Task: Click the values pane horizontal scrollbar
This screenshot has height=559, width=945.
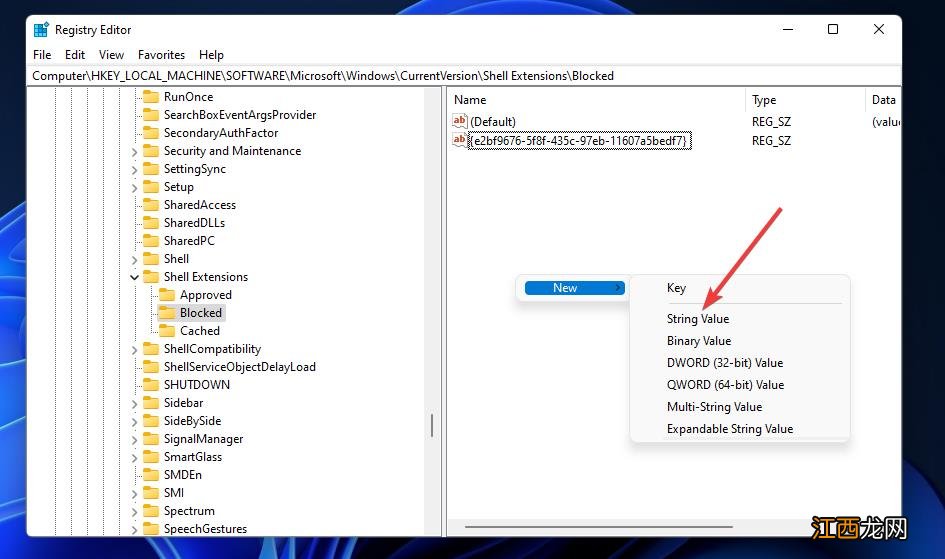Action: pos(598,527)
